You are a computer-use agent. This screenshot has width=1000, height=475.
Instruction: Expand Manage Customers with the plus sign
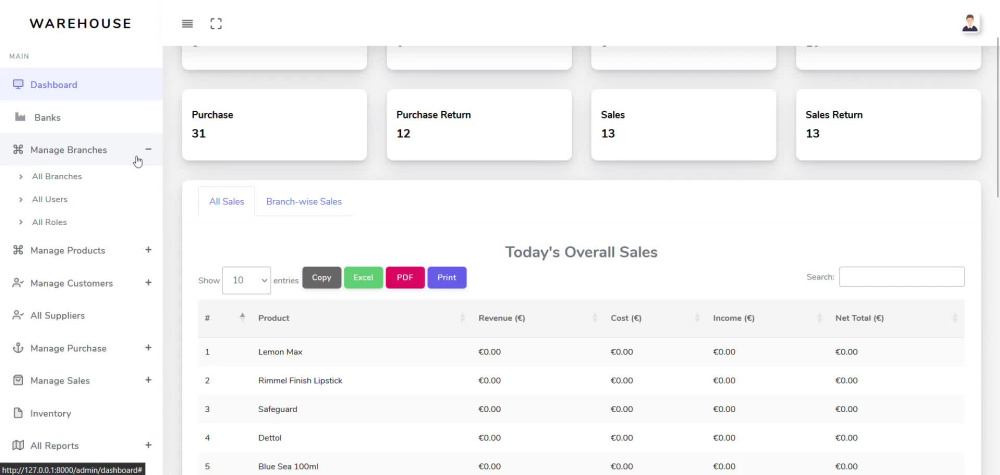click(148, 282)
